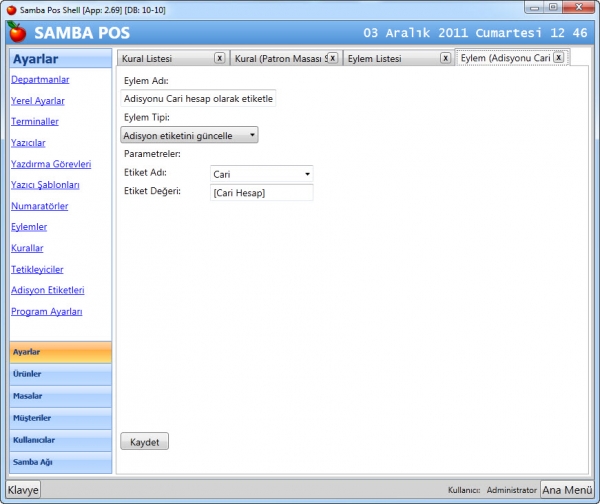Image resolution: width=600 pixels, height=504 pixels.
Task: Open Yazıcı Şablonları link
Action: click(45, 185)
